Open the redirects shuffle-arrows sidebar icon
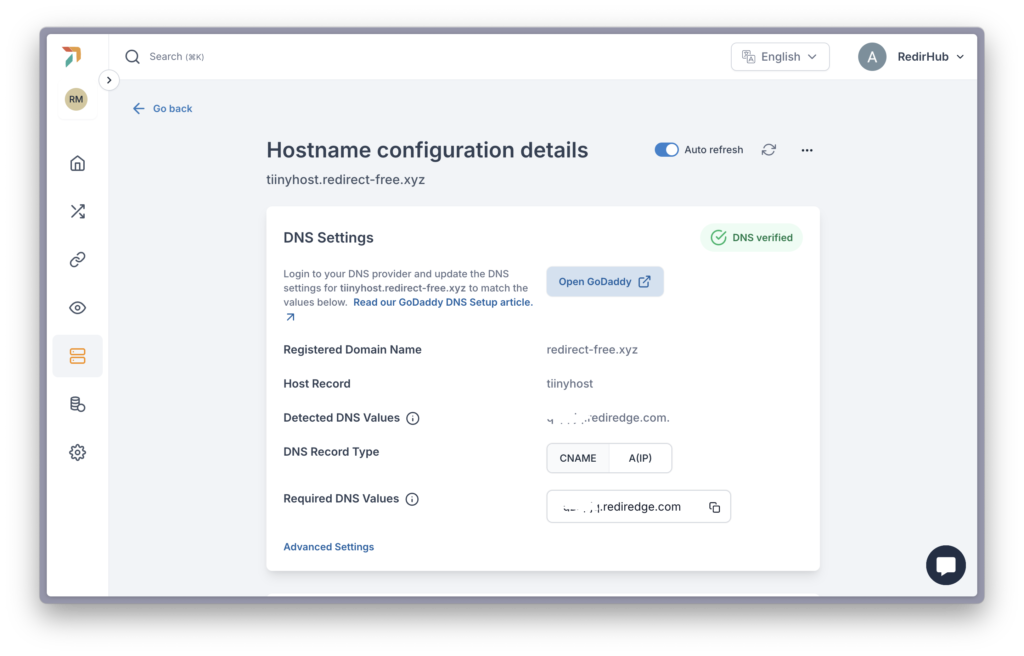Image resolution: width=1024 pixels, height=656 pixels. point(77,211)
